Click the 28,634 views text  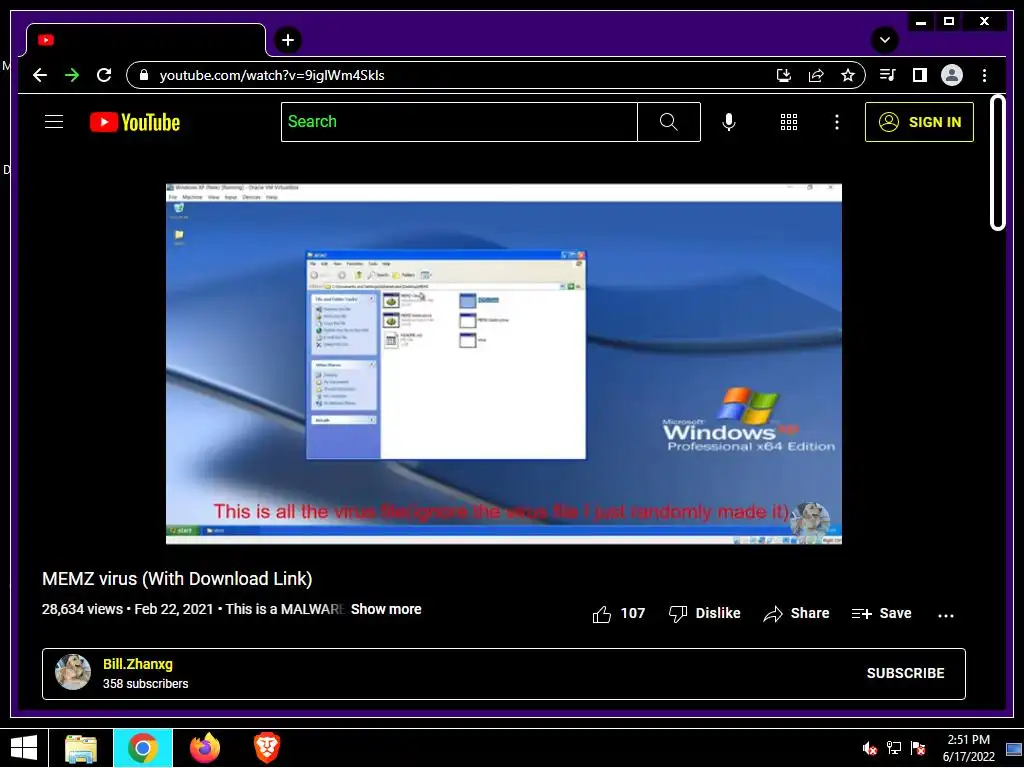82,609
